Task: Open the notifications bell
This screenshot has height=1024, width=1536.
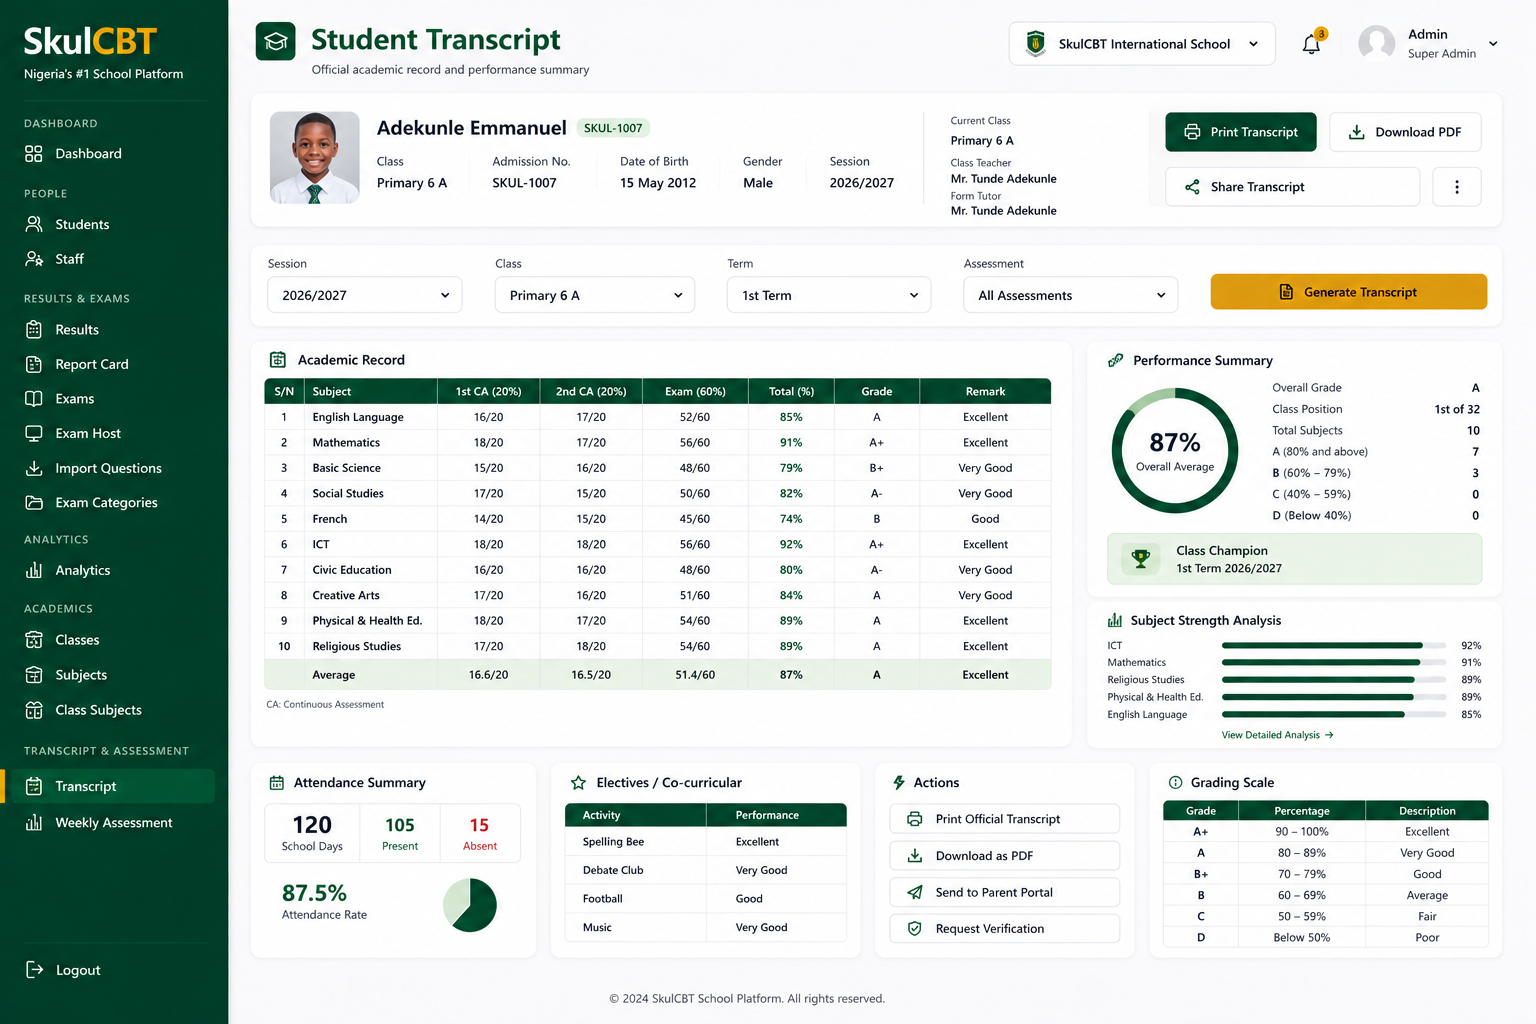Action: 1311,44
